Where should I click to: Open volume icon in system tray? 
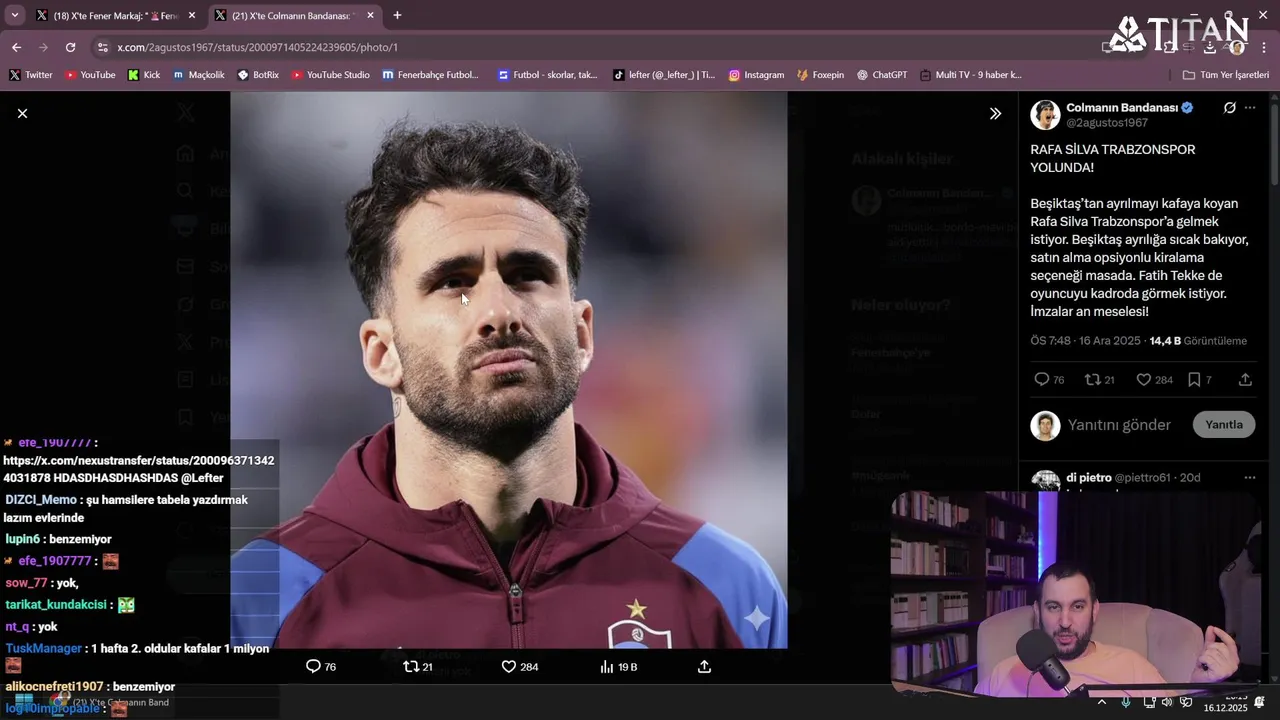[x=1167, y=702]
